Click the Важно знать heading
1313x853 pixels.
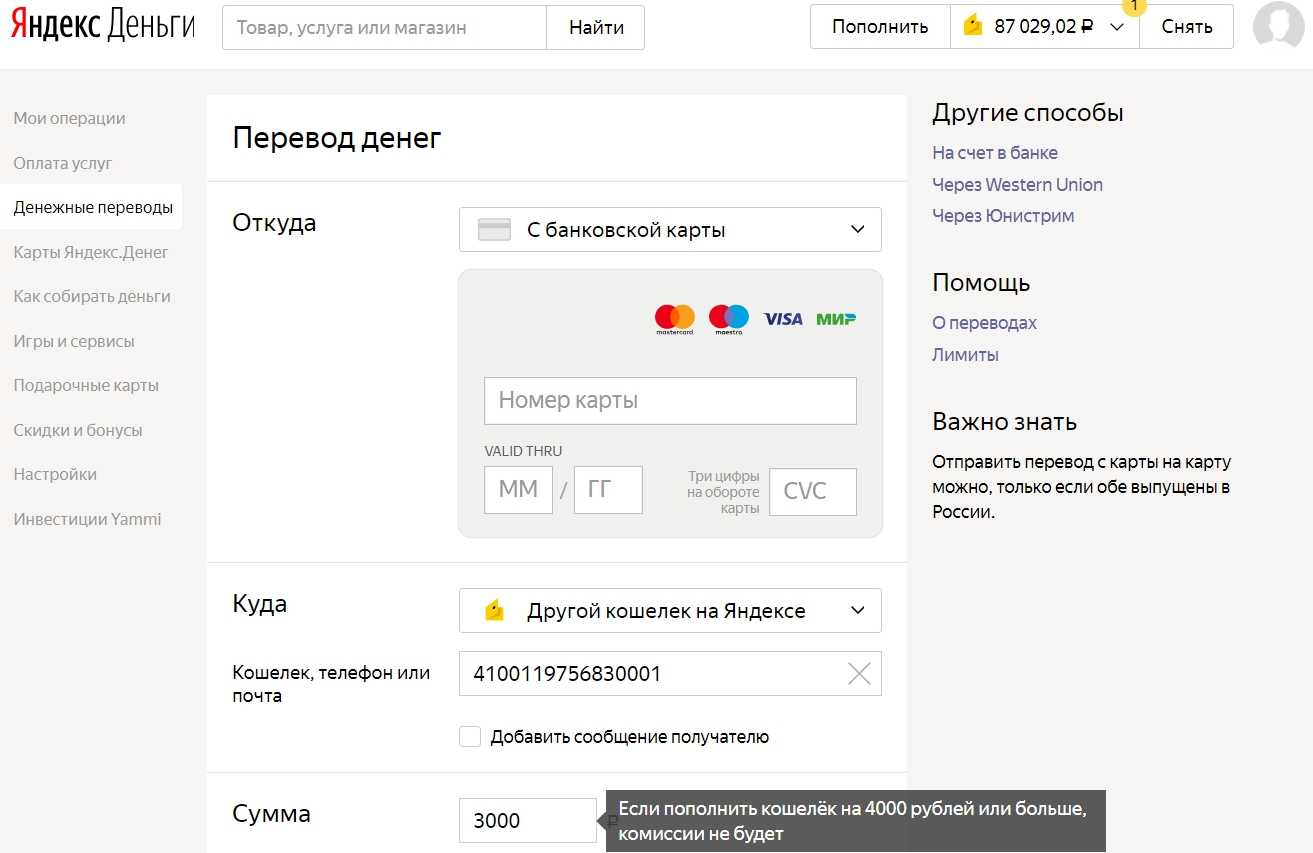click(x=1004, y=421)
